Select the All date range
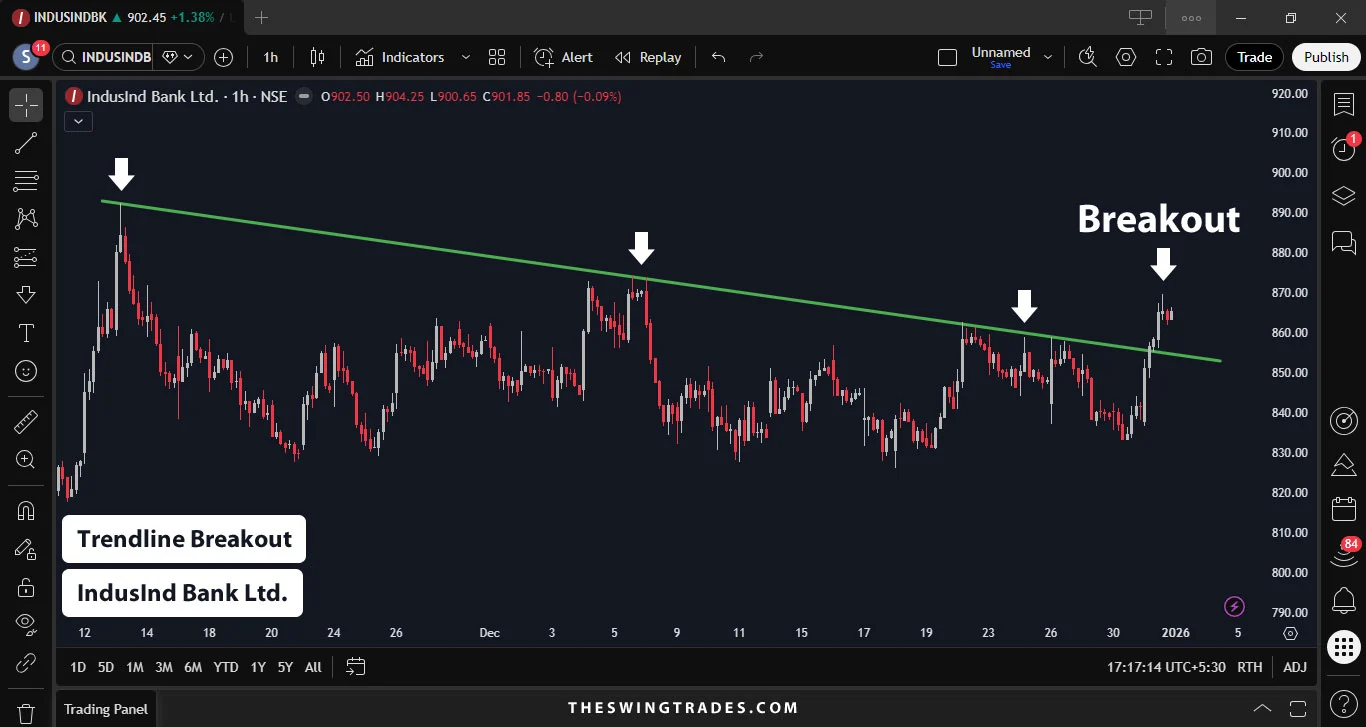Screen dimensions: 1366x727 click(313, 667)
